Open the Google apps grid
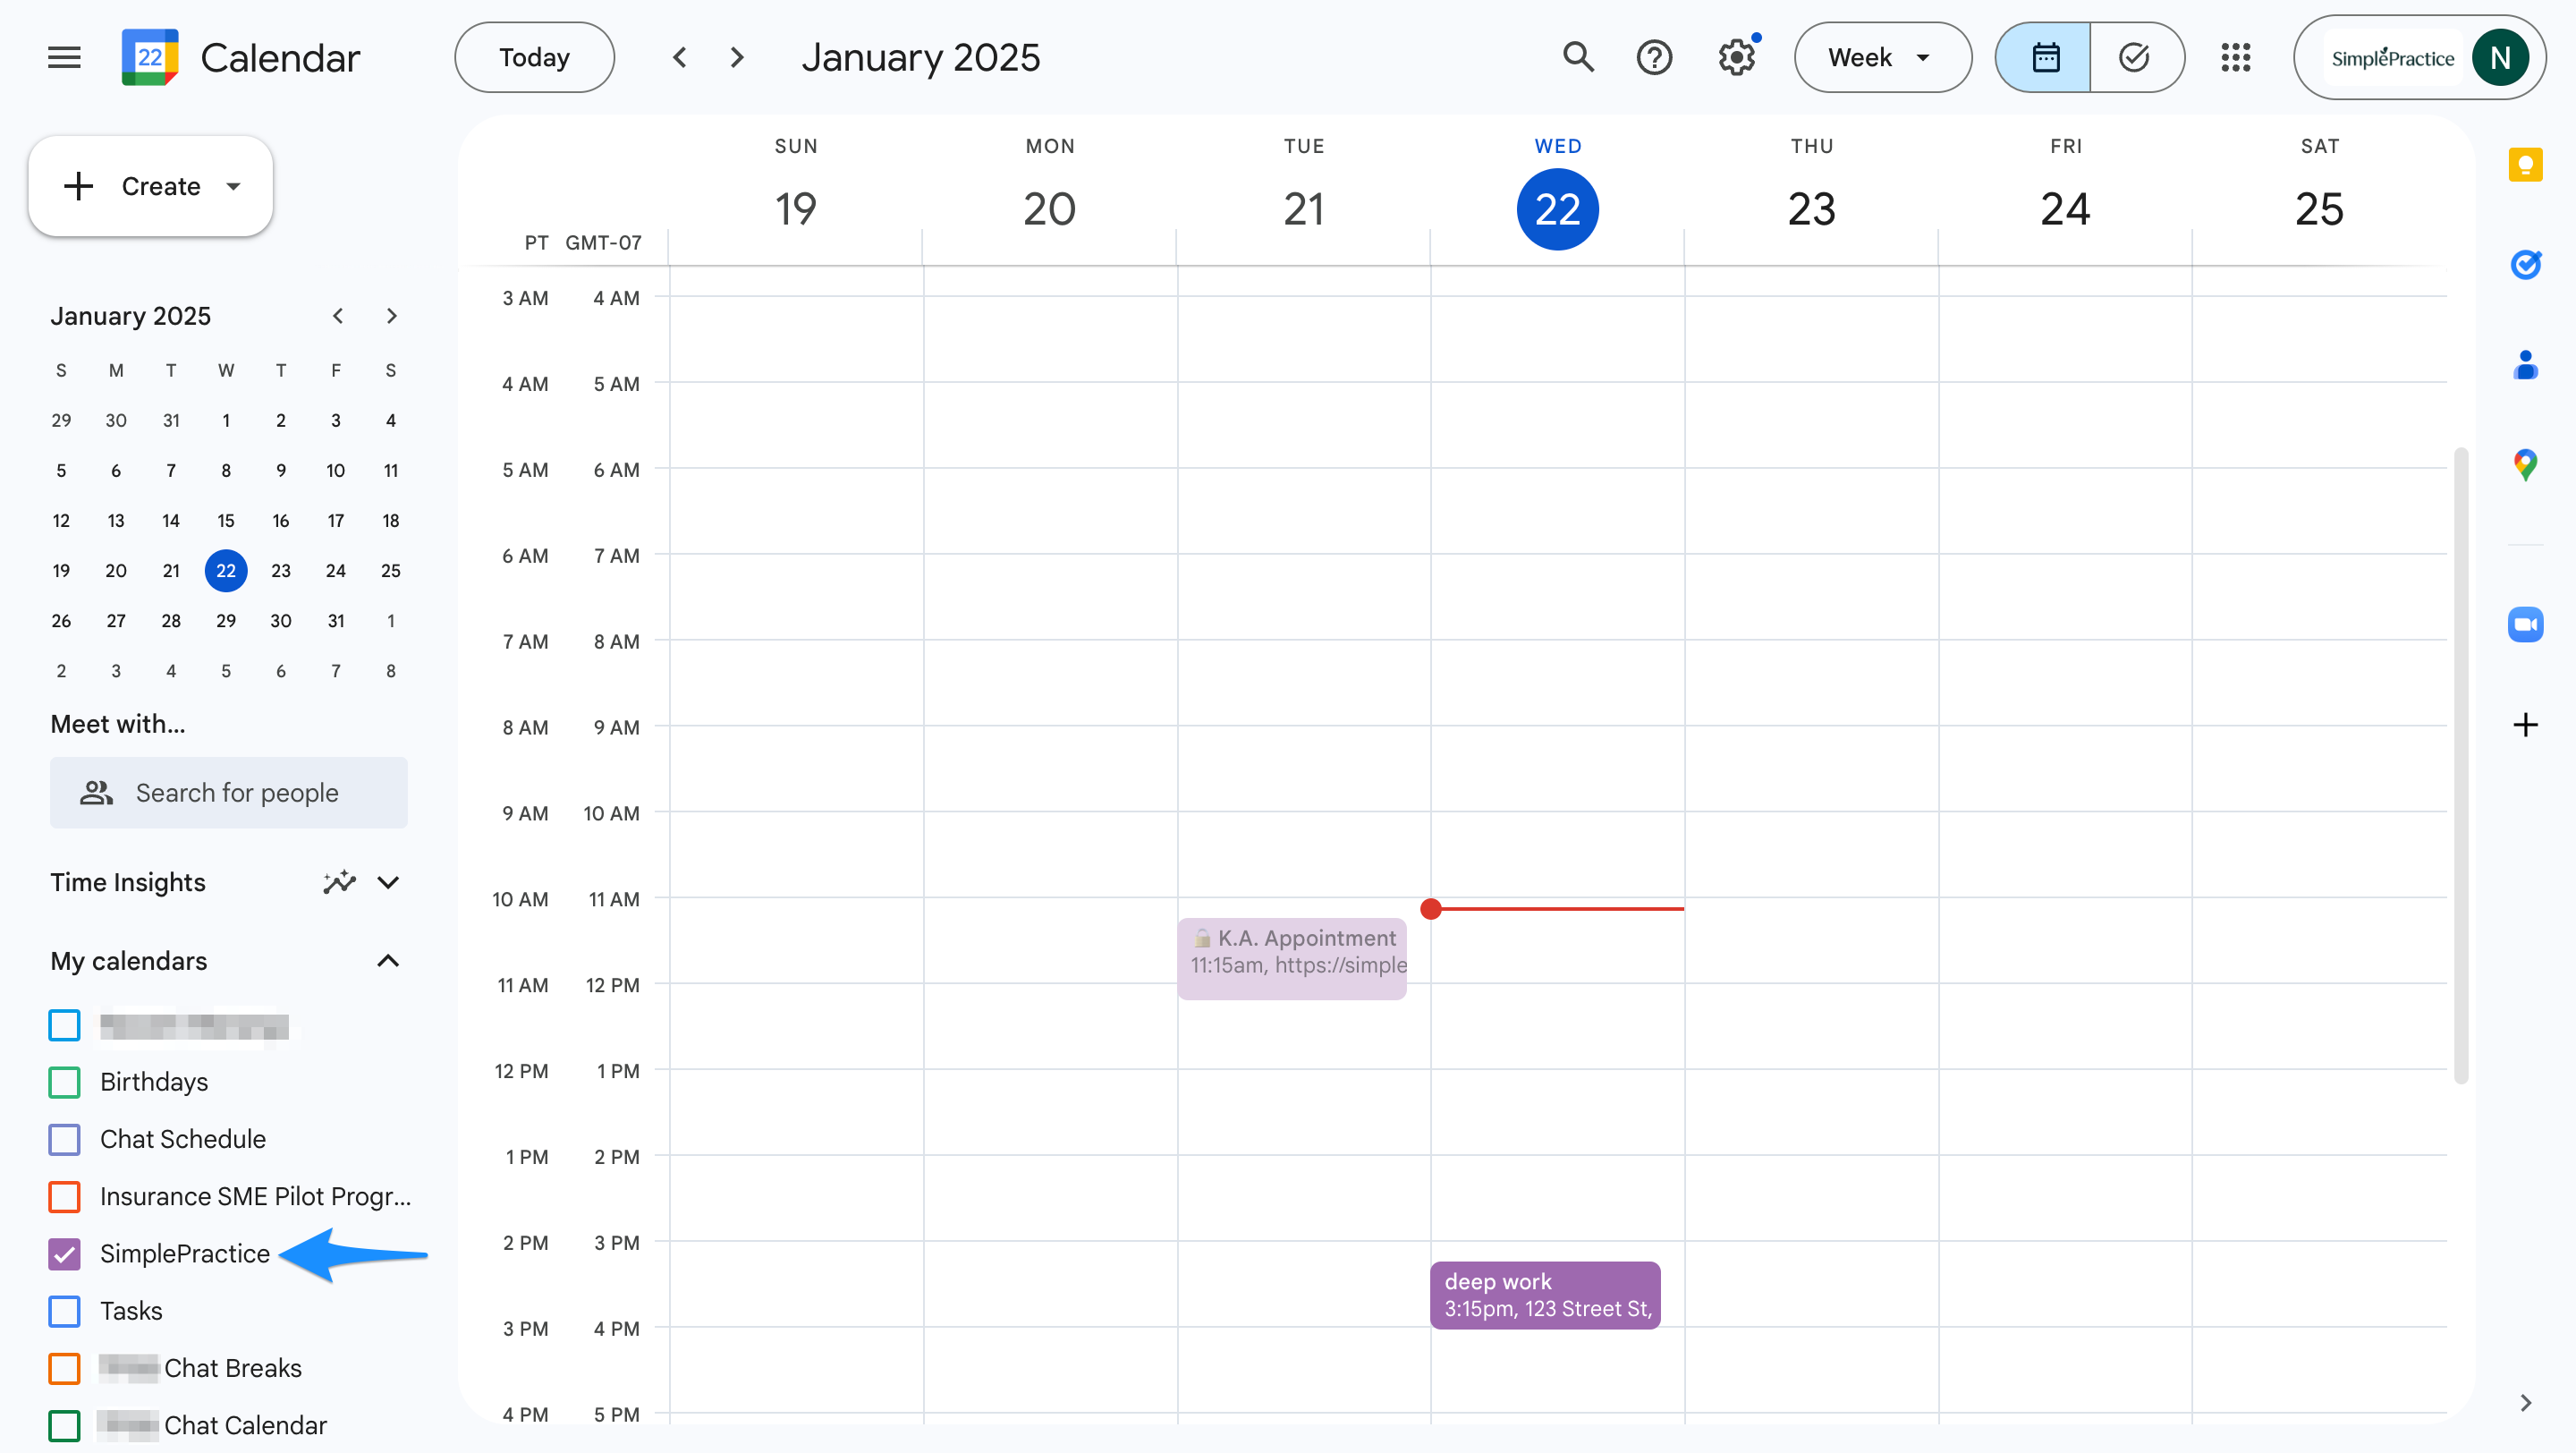Viewport: 2576px width, 1453px height. click(2235, 57)
